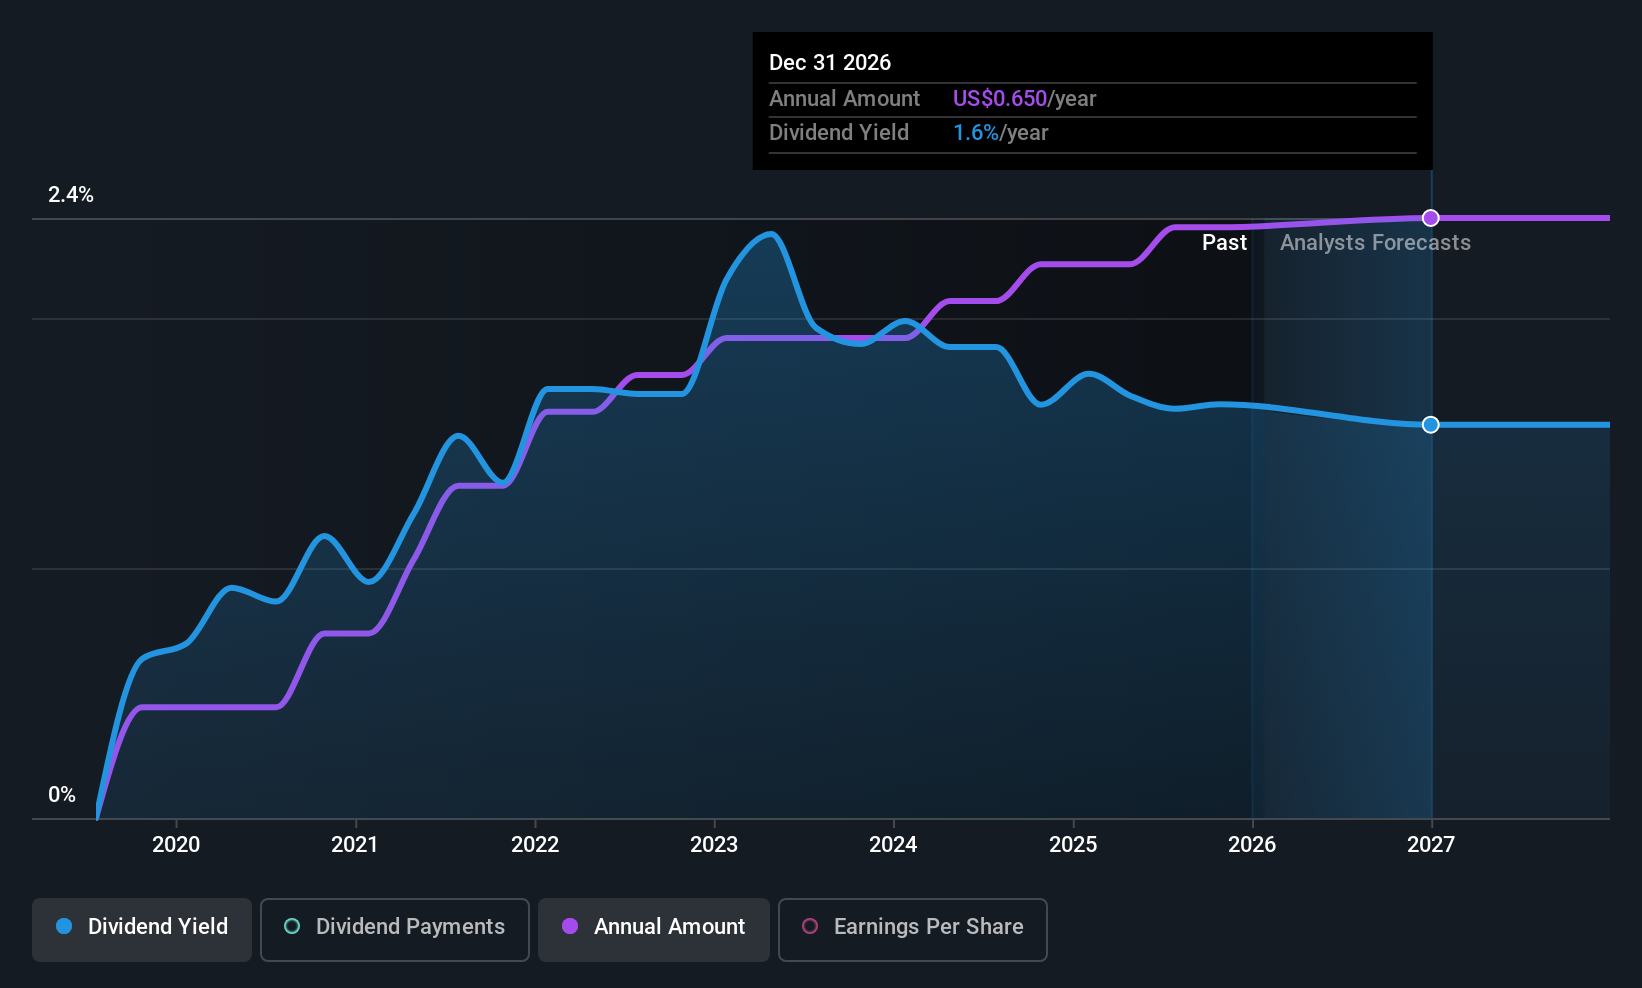Click the 2021 x-axis label
This screenshot has height=988, width=1642.
point(355,844)
